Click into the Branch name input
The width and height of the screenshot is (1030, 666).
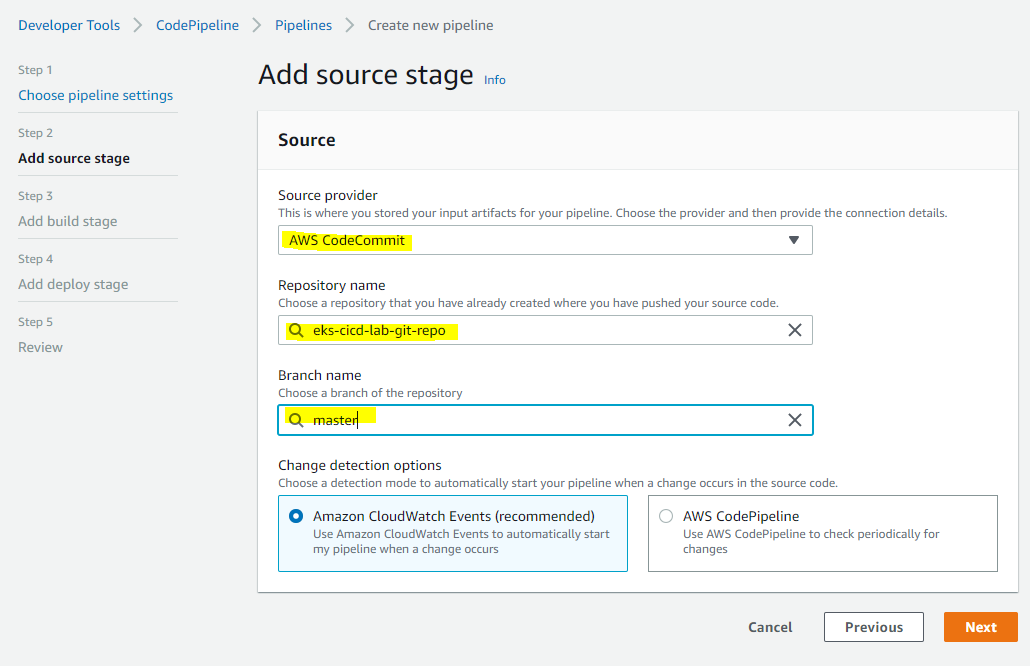(x=545, y=420)
